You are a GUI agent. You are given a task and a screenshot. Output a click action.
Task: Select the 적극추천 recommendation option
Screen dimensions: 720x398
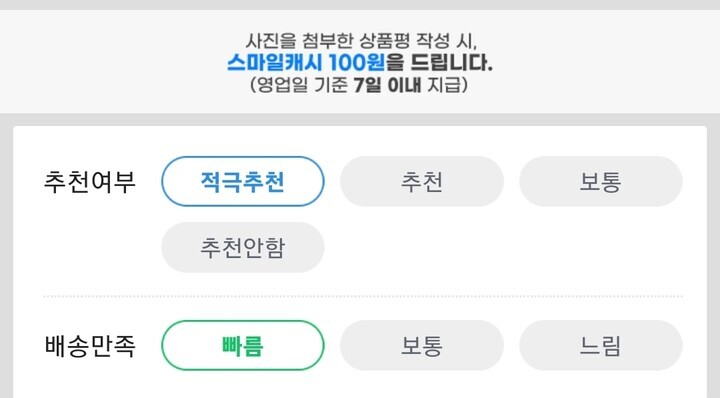click(242, 181)
